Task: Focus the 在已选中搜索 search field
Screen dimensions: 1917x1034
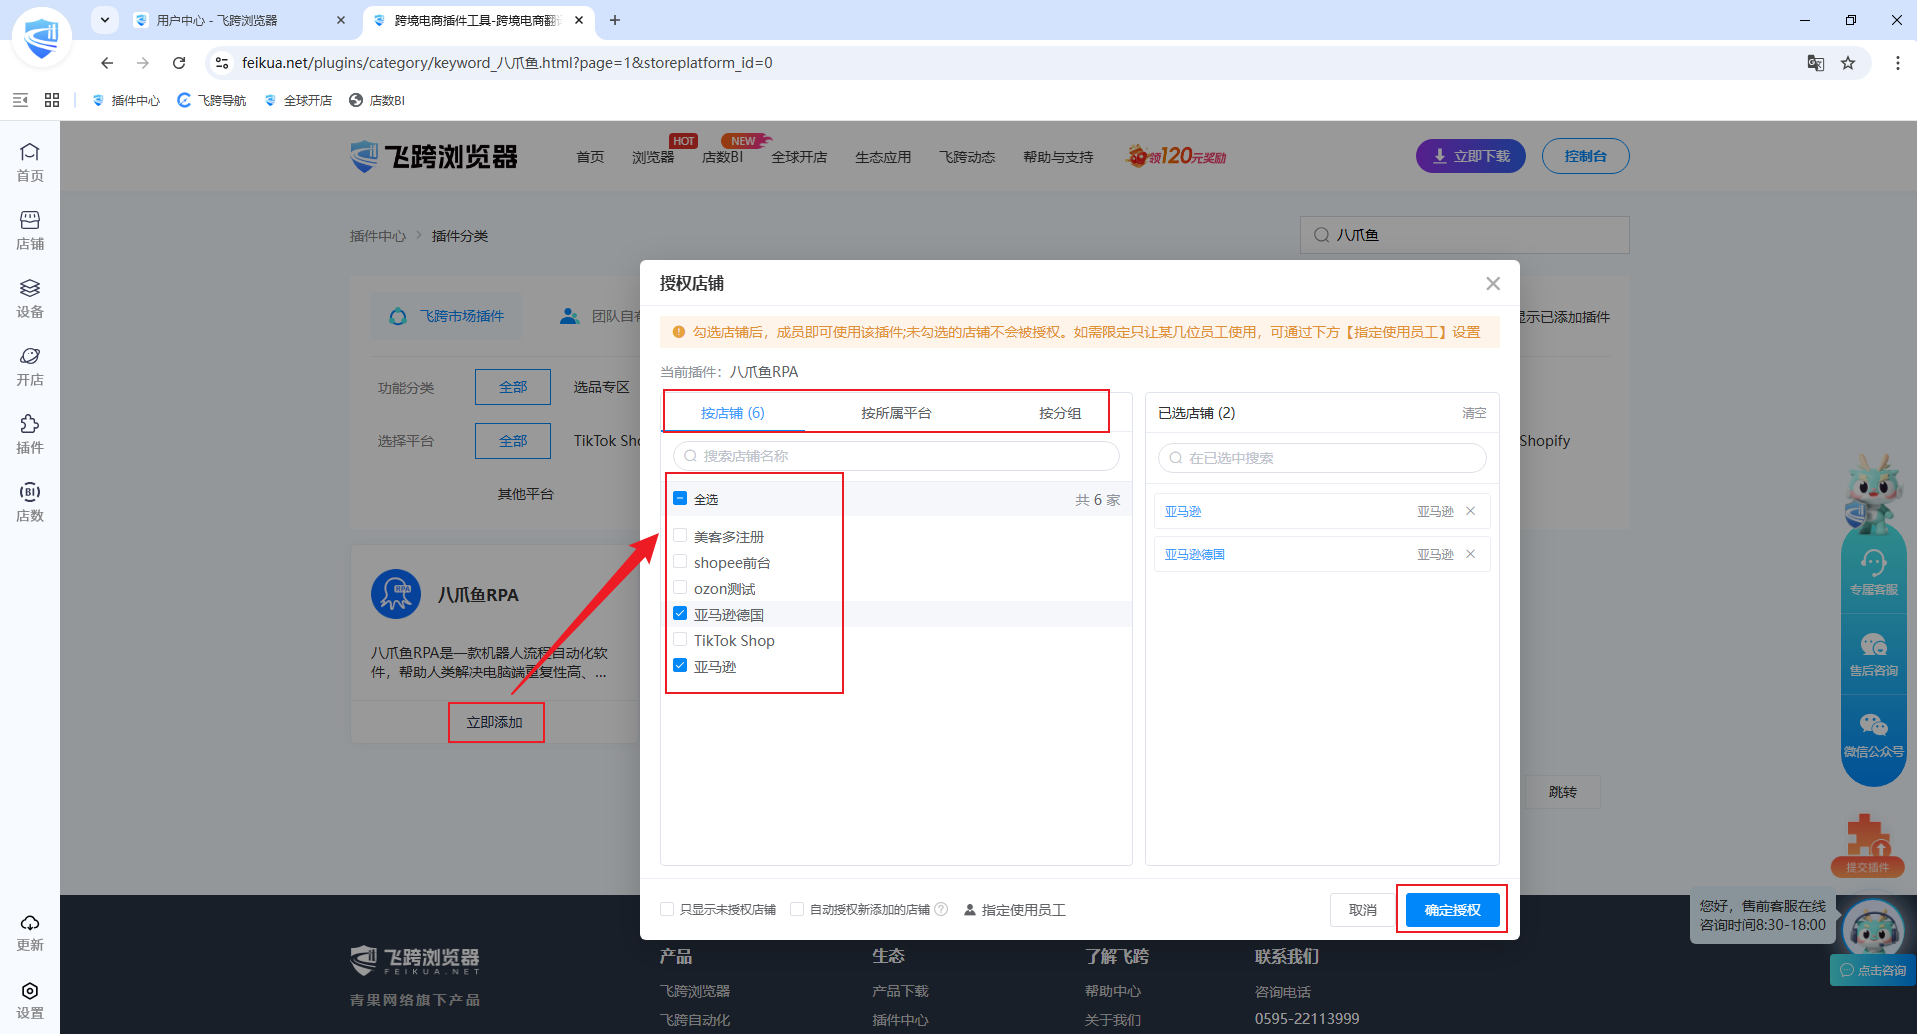Action: [1322, 458]
